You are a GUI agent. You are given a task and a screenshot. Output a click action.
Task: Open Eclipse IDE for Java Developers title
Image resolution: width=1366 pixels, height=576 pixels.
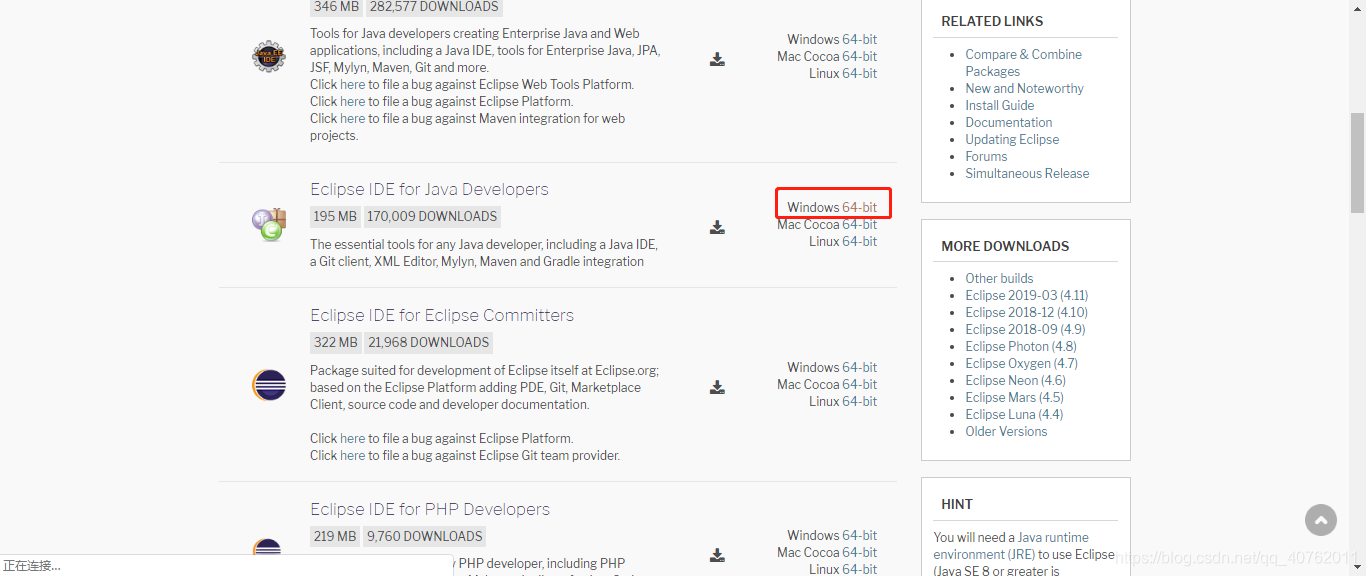tap(429, 189)
